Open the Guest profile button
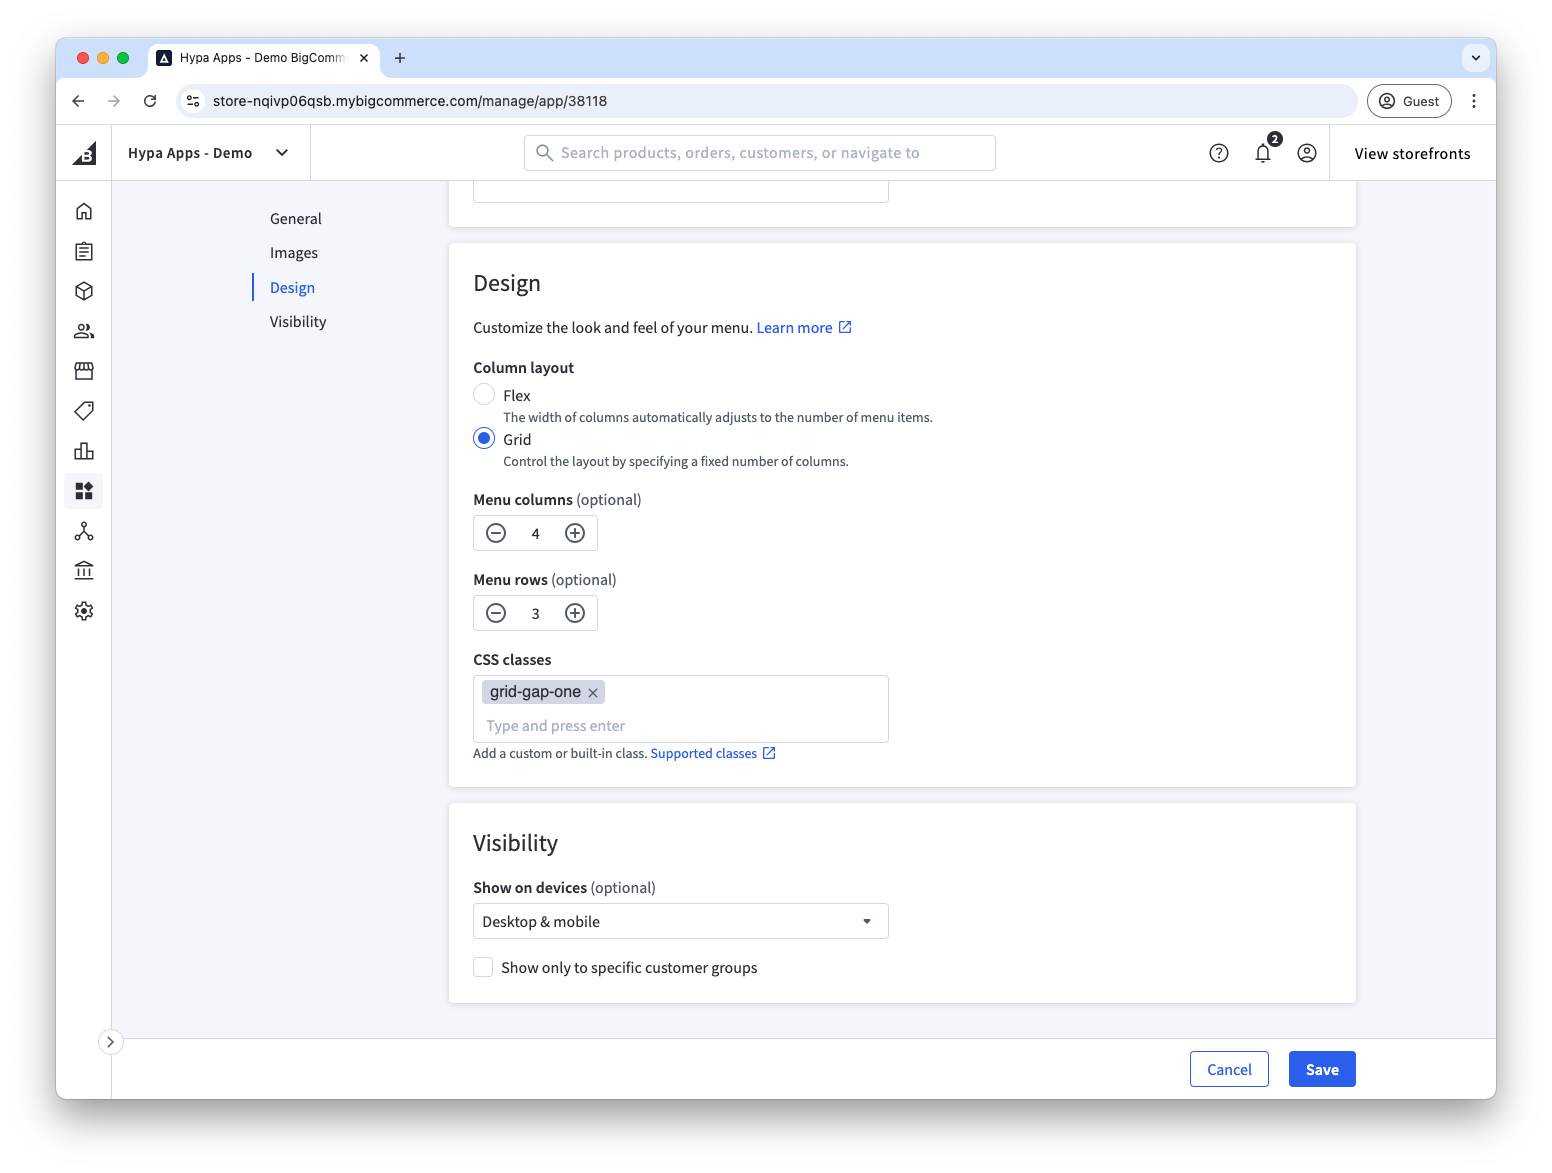This screenshot has width=1552, height=1173. point(1409,101)
